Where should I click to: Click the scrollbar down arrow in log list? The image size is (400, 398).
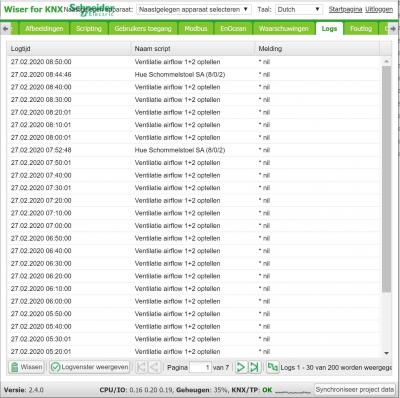[386, 353]
